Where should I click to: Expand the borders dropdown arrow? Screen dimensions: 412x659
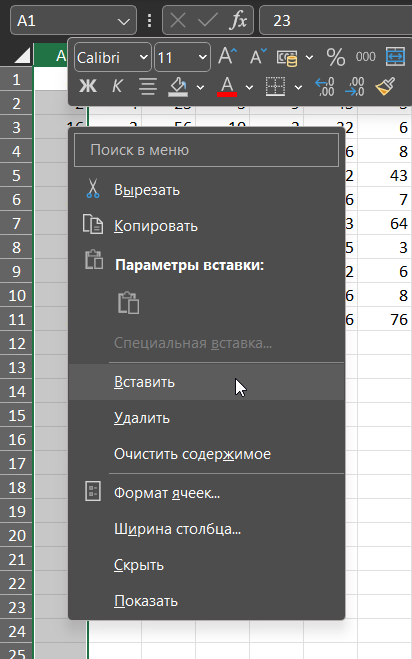click(298, 87)
